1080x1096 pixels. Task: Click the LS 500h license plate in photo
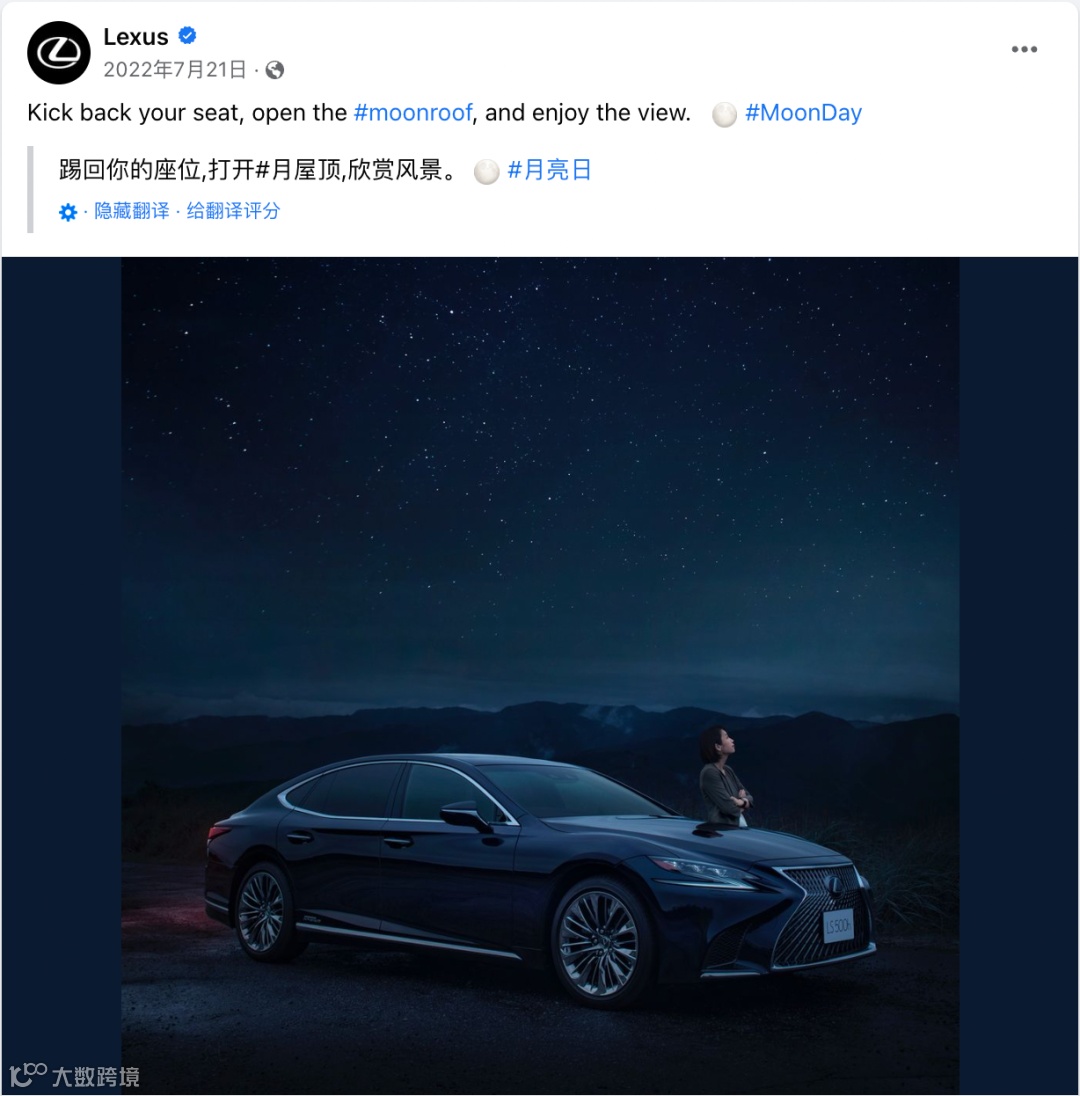click(838, 926)
